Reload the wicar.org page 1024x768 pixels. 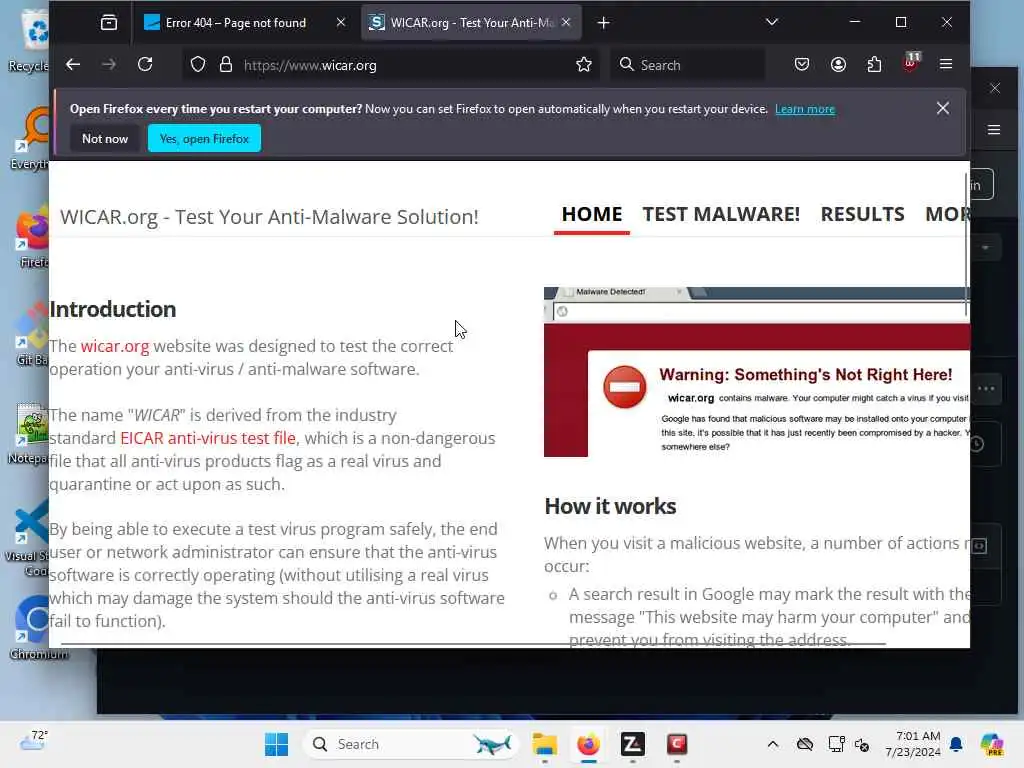point(145,65)
